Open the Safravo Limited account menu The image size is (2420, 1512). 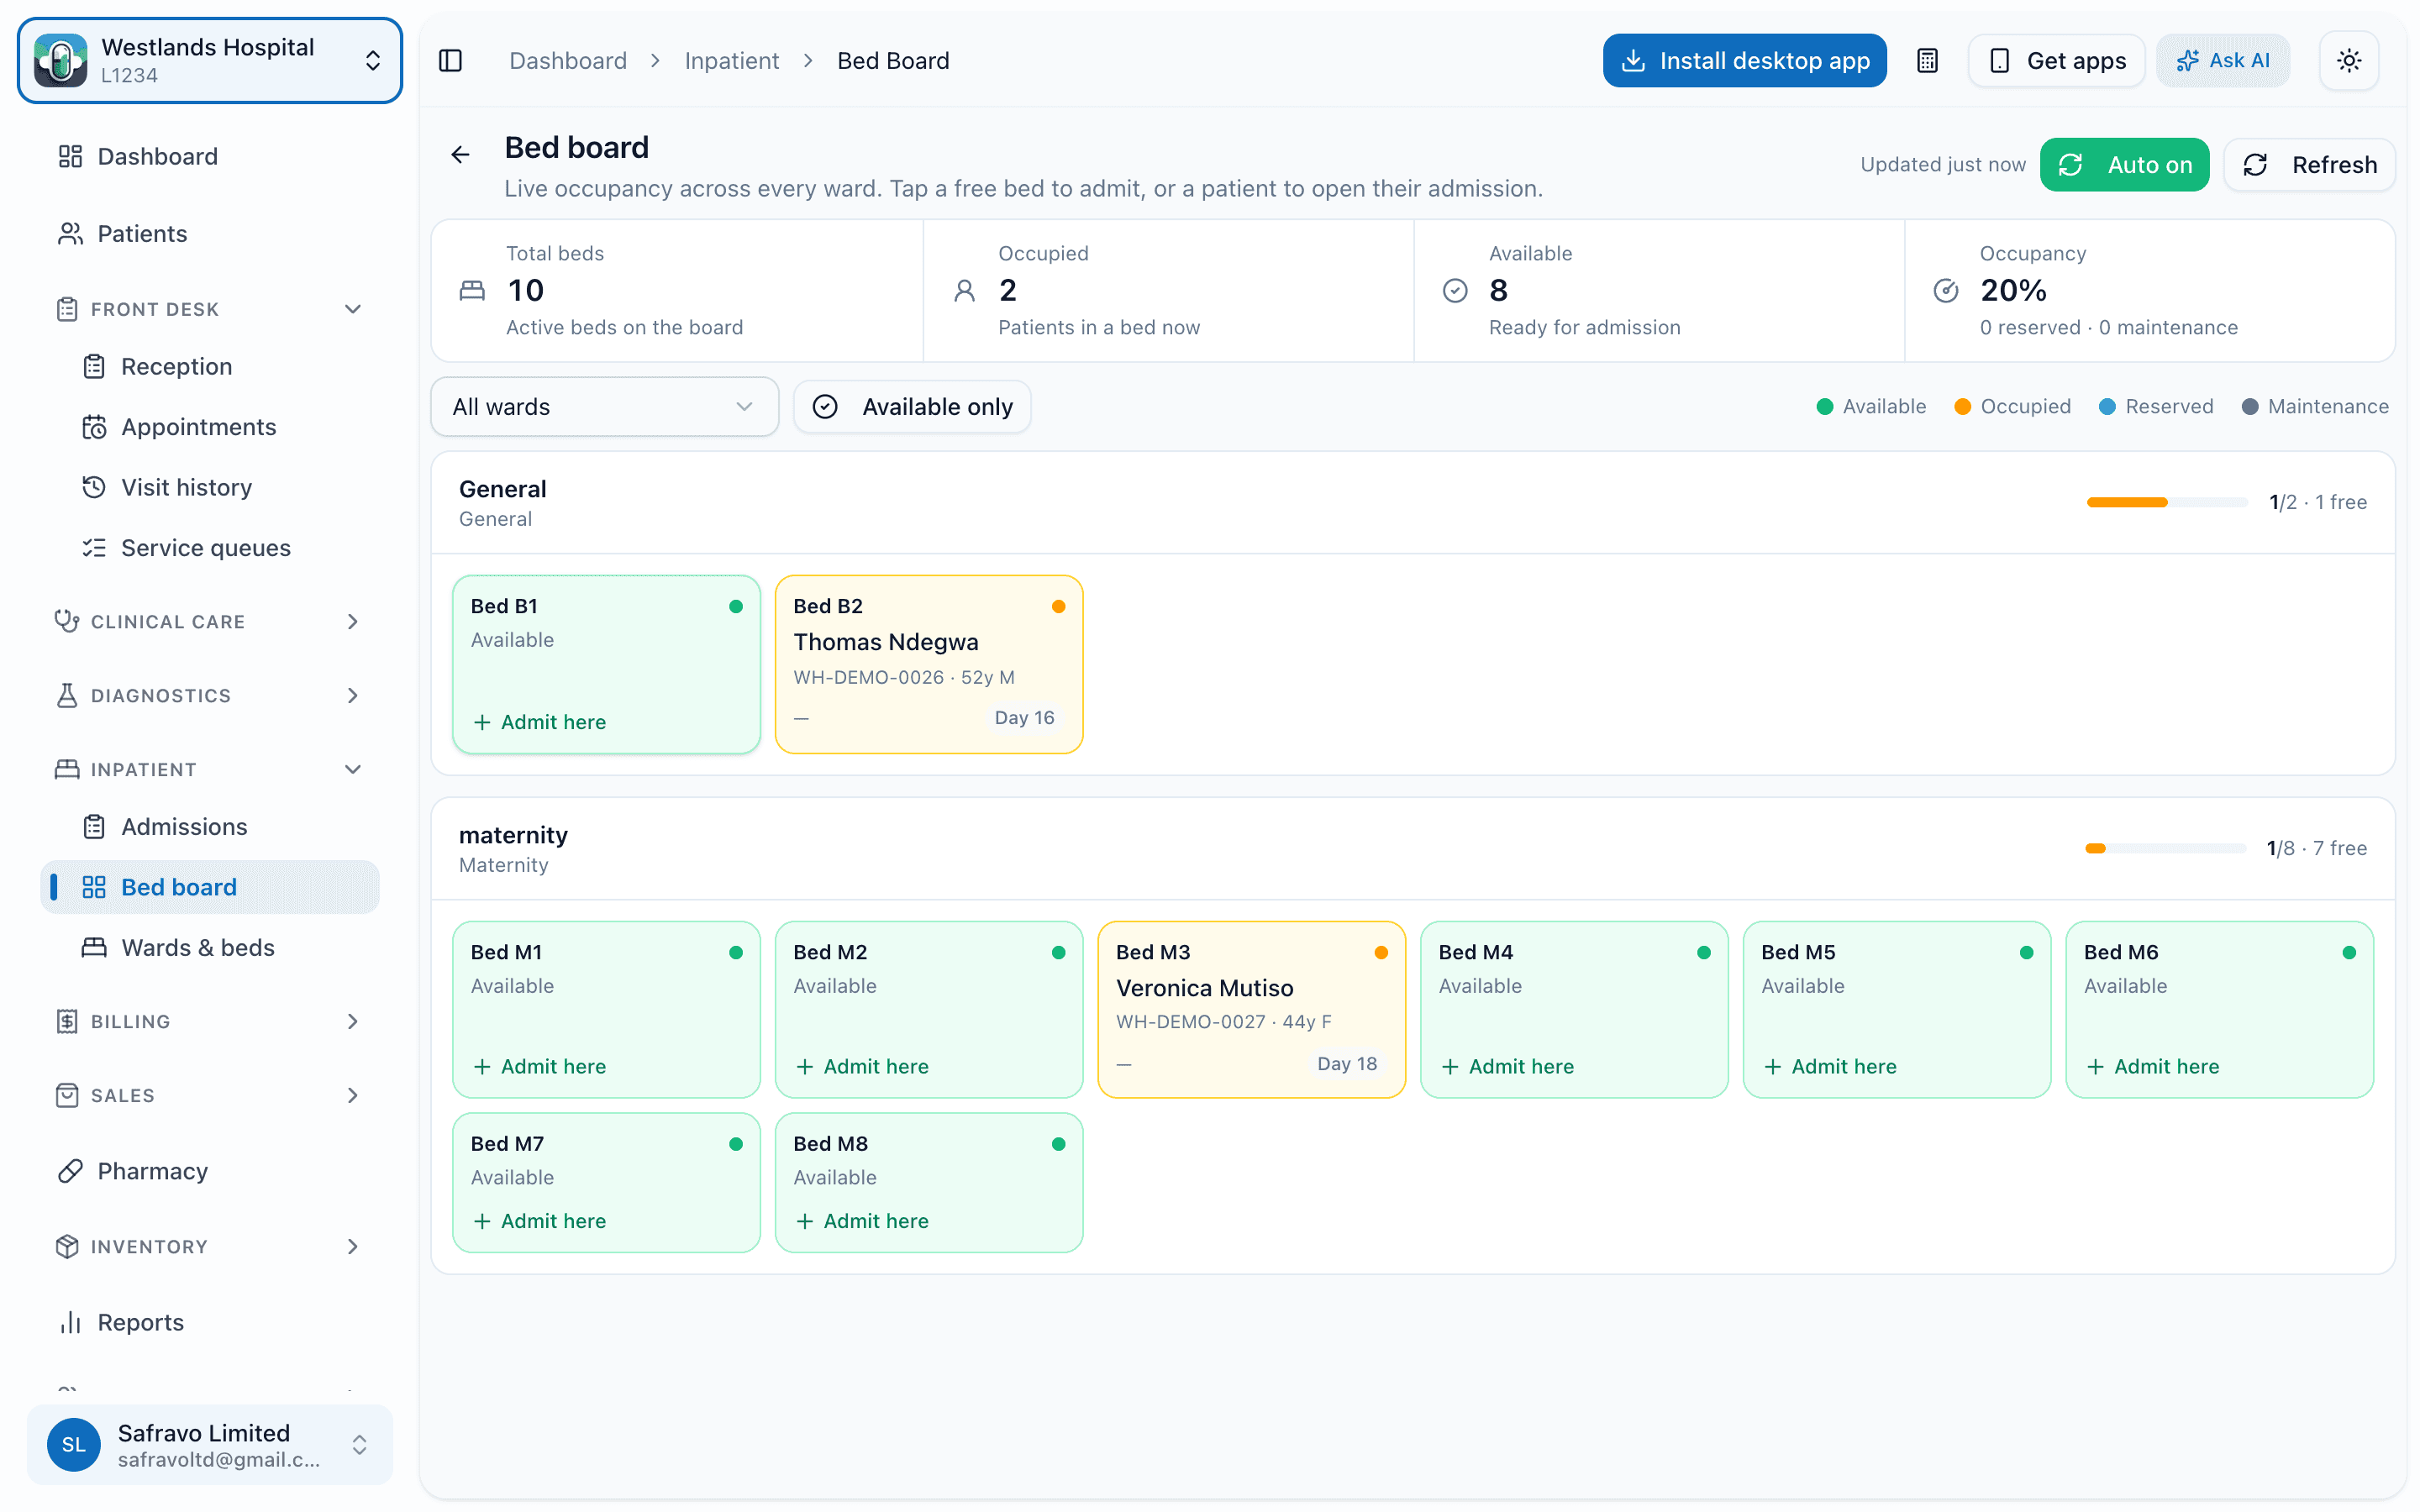pyautogui.click(x=210, y=1444)
